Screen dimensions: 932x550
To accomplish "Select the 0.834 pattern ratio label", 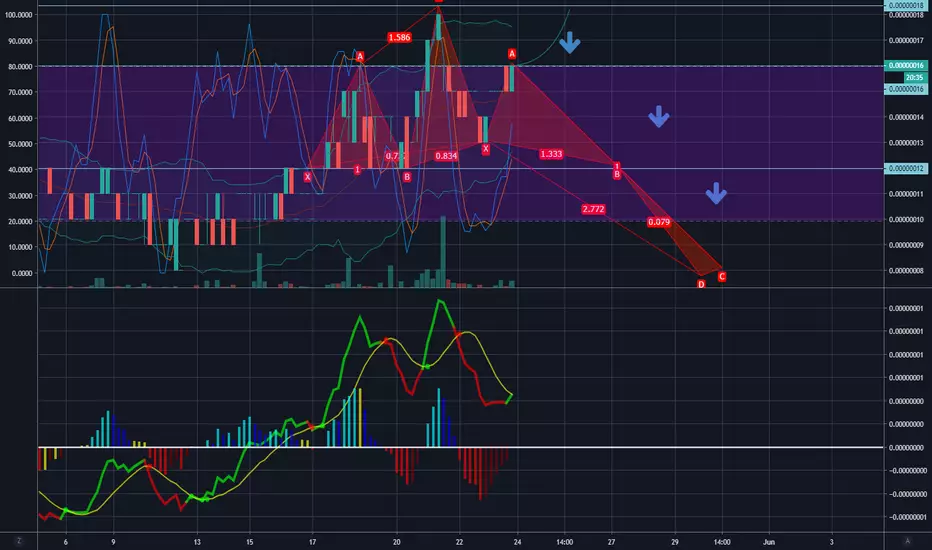I will point(446,156).
